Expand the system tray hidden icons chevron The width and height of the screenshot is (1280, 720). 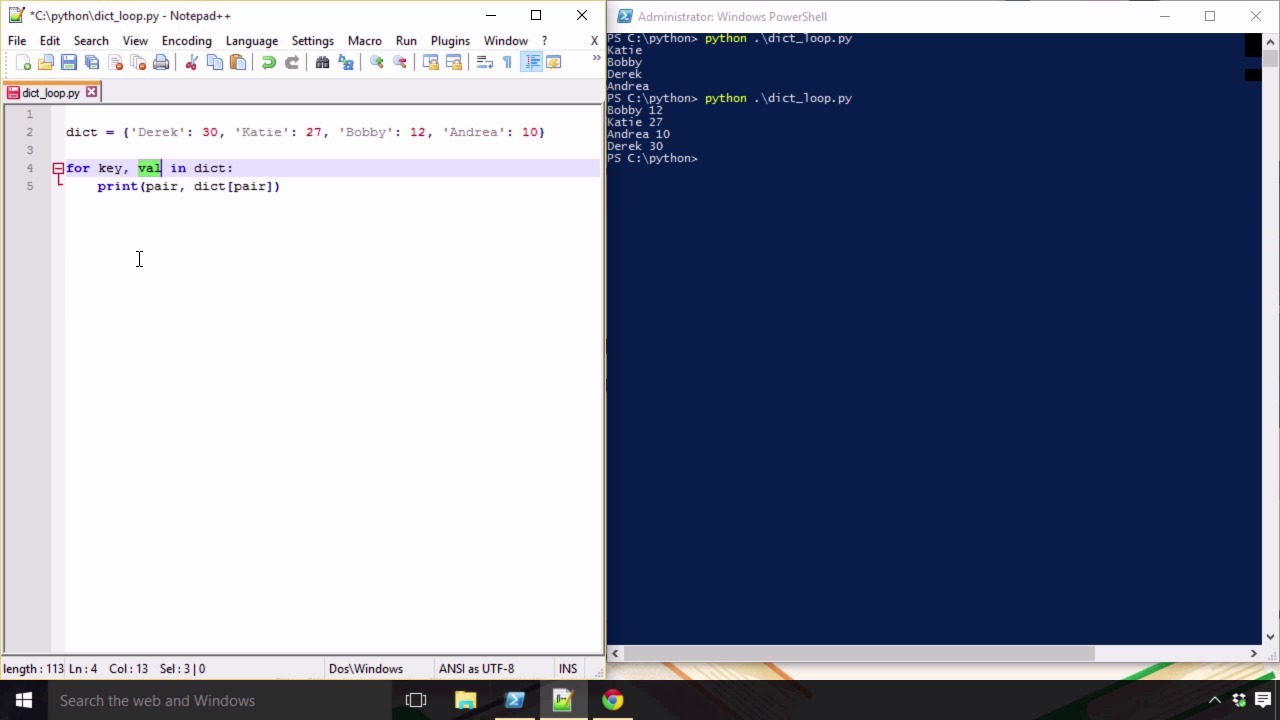tap(1215, 700)
